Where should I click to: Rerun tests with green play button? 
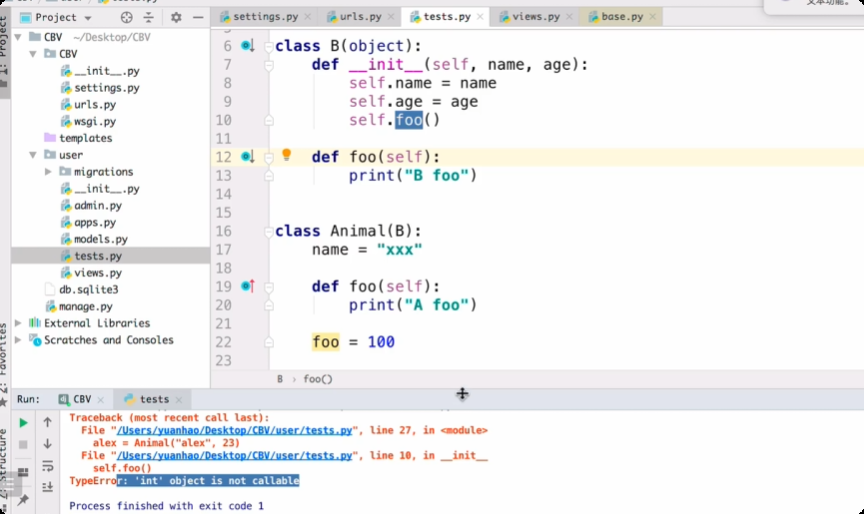pos(23,423)
